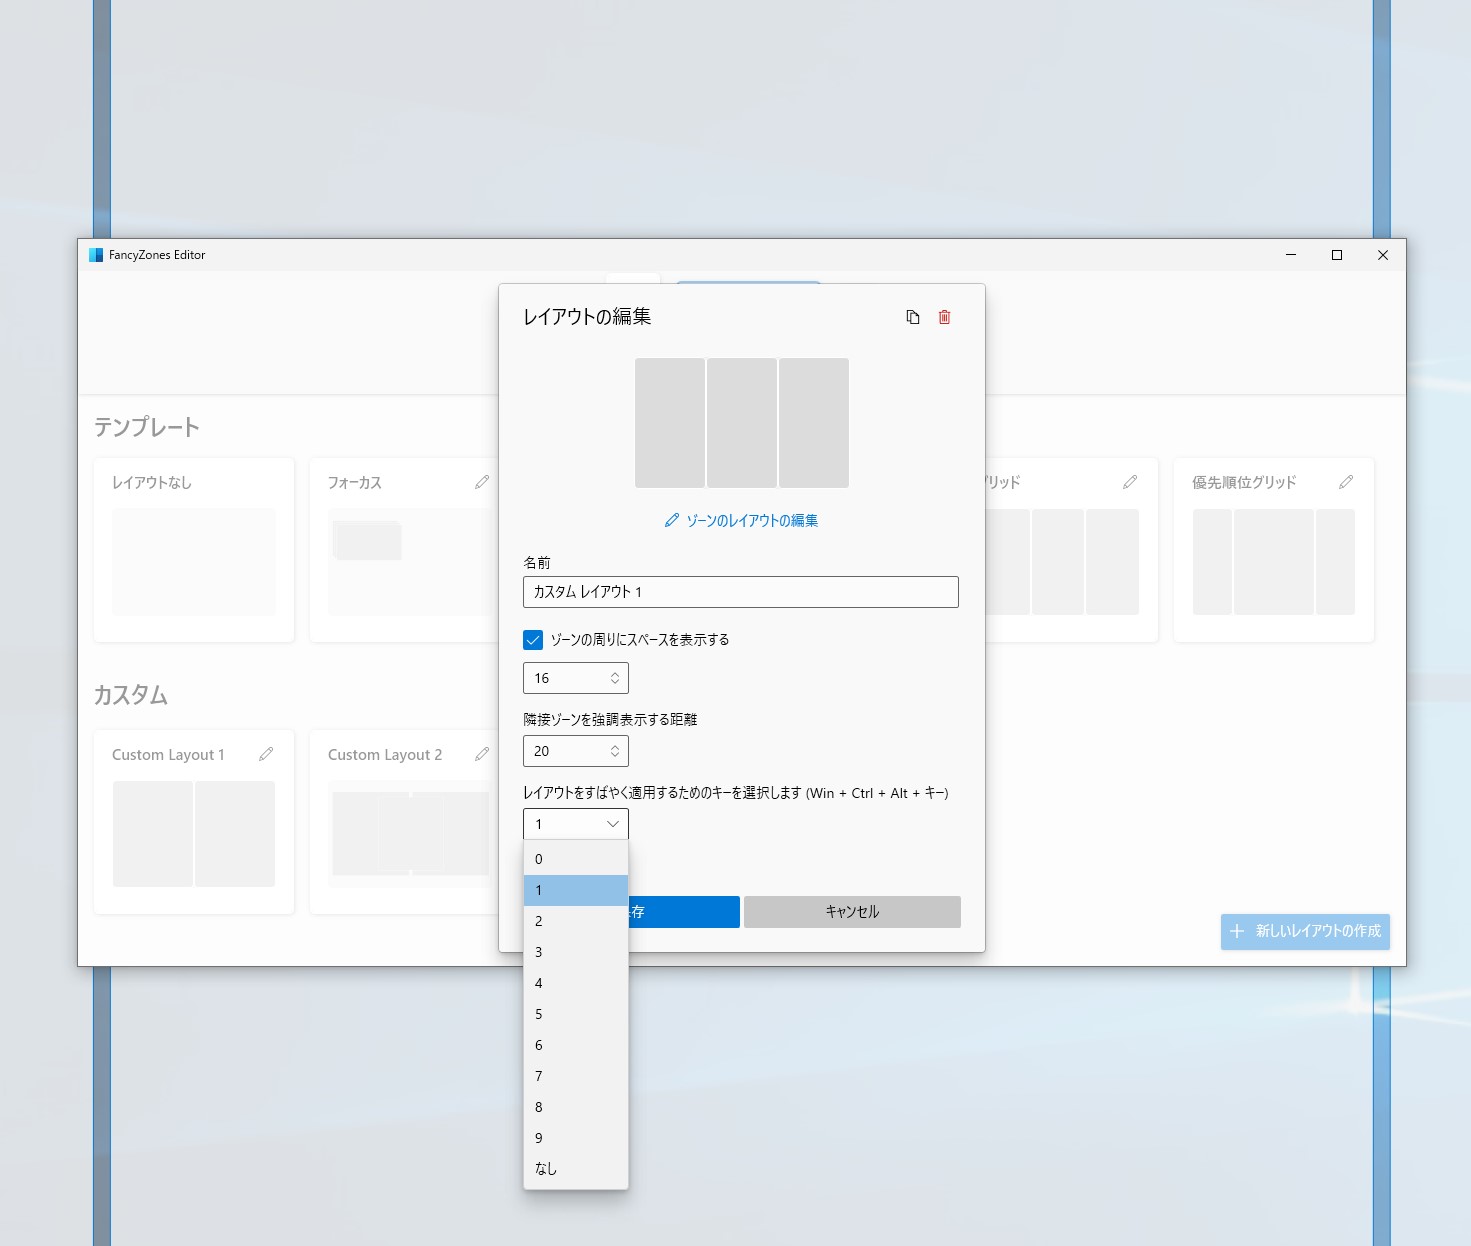This screenshot has width=1471, height=1246.
Task: Delete this layout with the red trash icon
Action: 944,316
